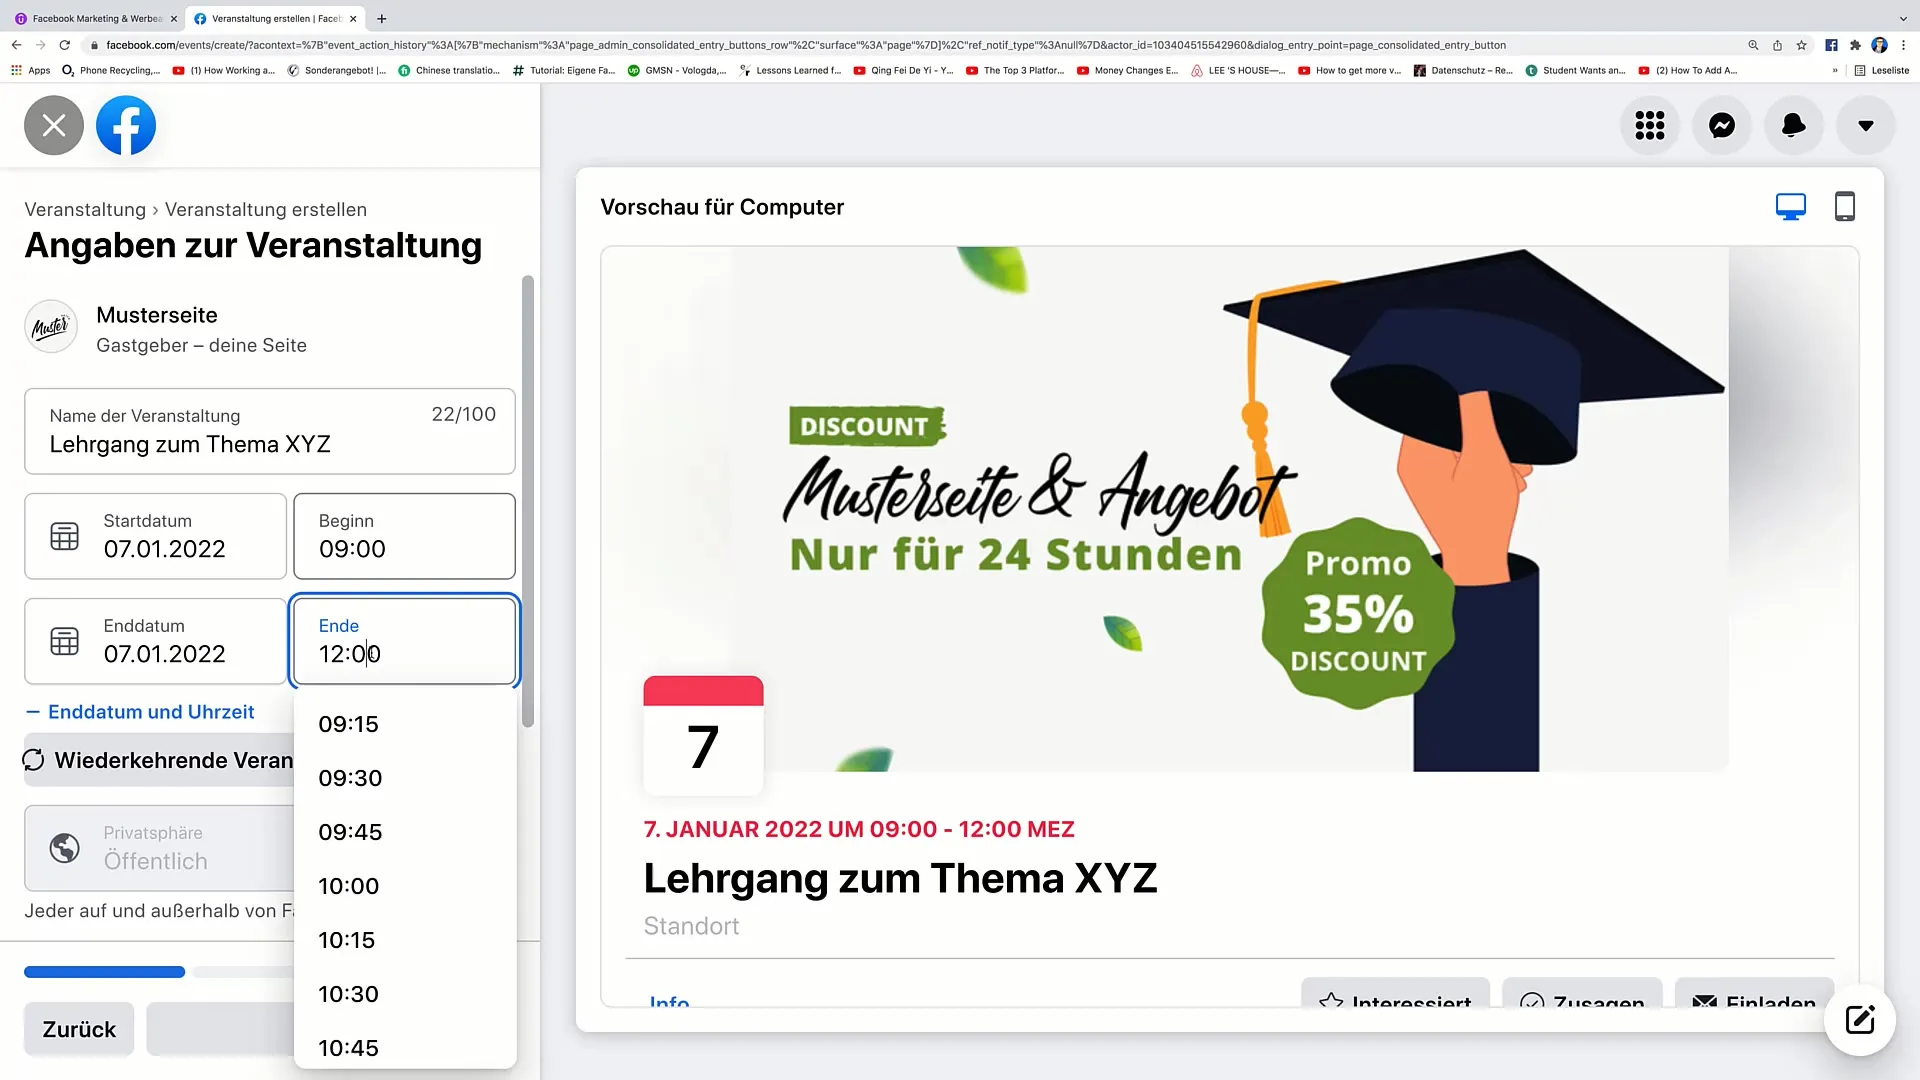Open account dropdown arrow
This screenshot has height=1080, width=1920.
coord(1866,125)
